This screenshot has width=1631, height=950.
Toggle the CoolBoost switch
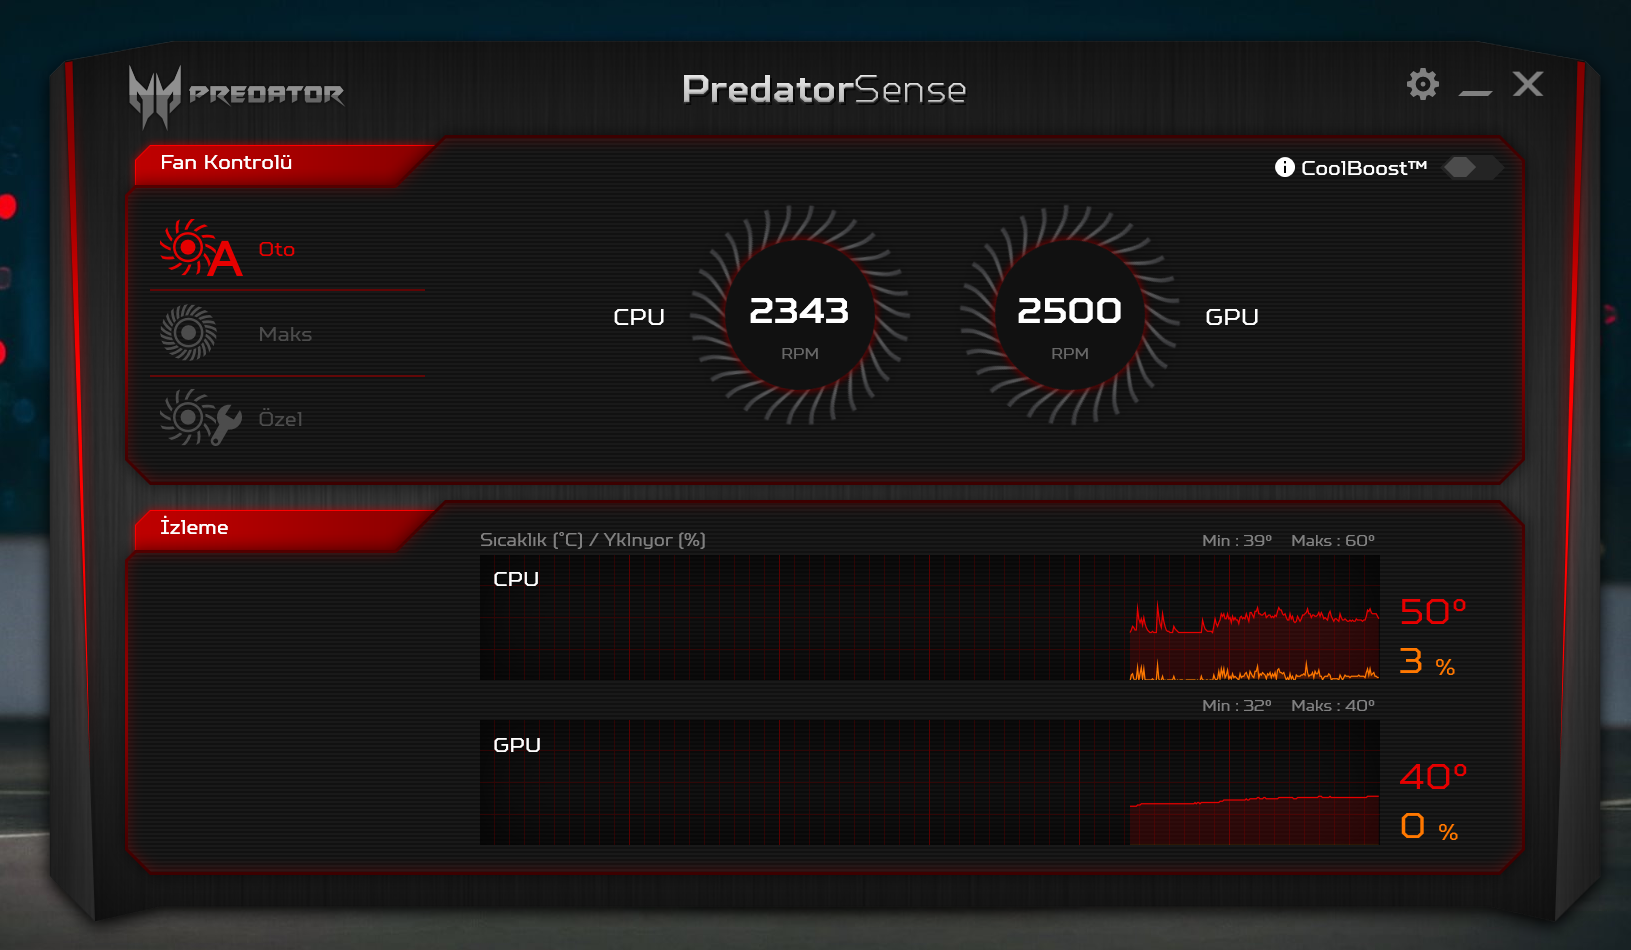[x=1473, y=167]
